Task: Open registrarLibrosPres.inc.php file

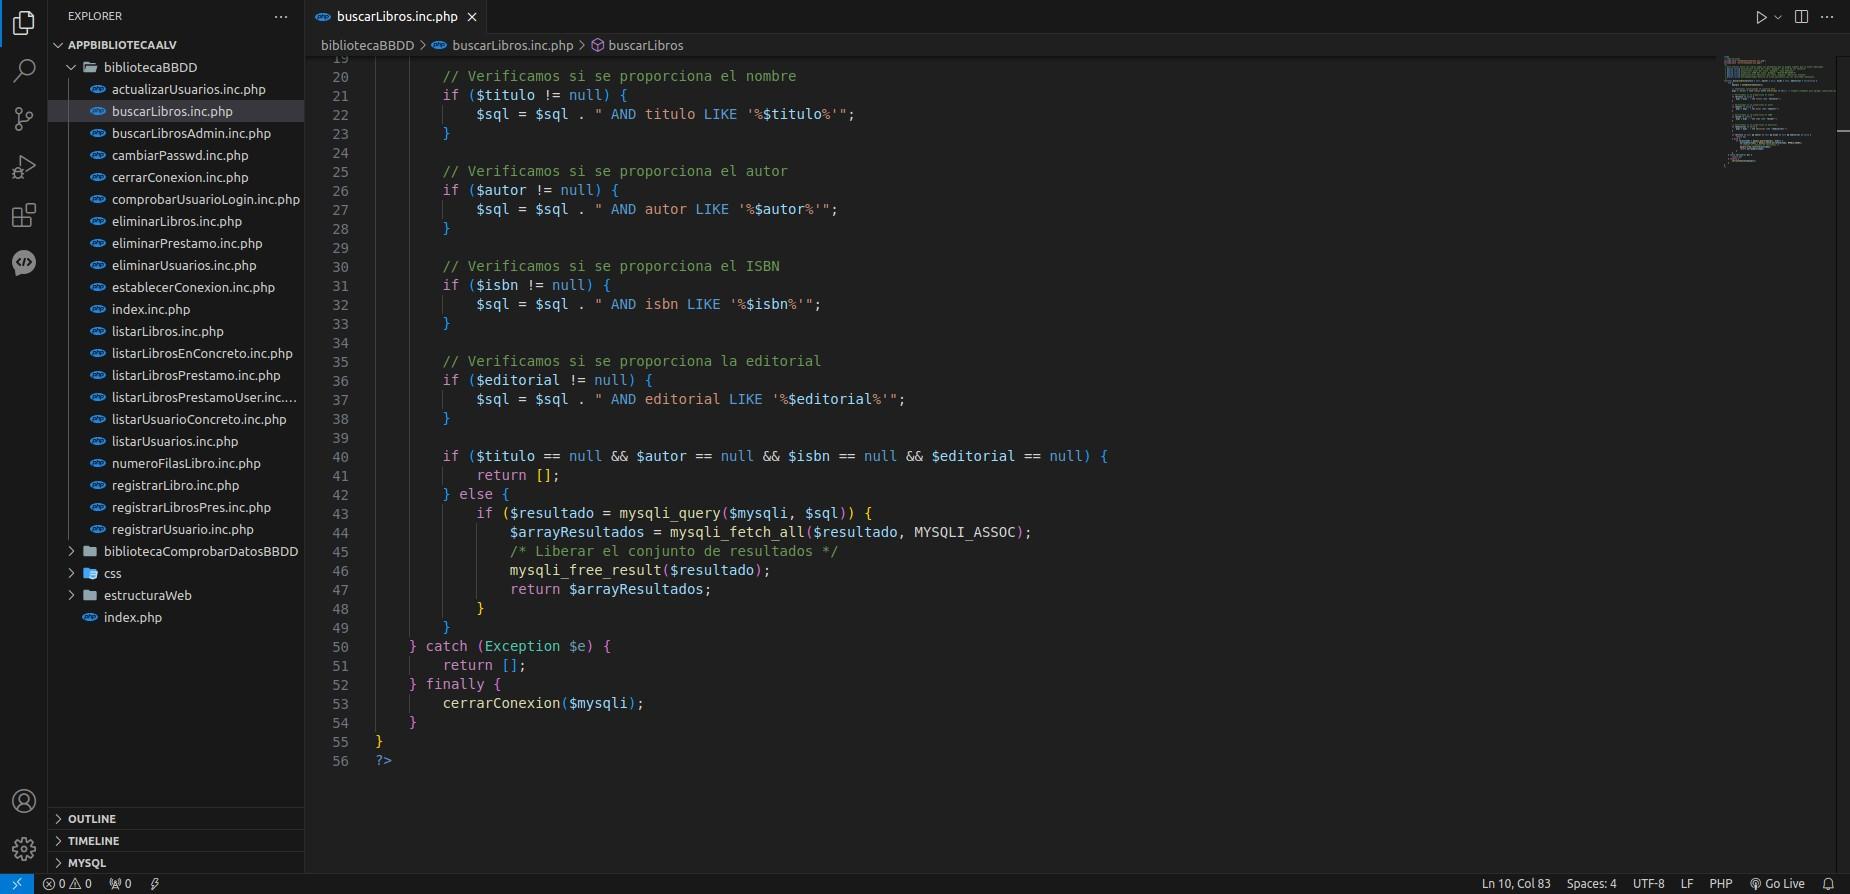Action: (176, 507)
